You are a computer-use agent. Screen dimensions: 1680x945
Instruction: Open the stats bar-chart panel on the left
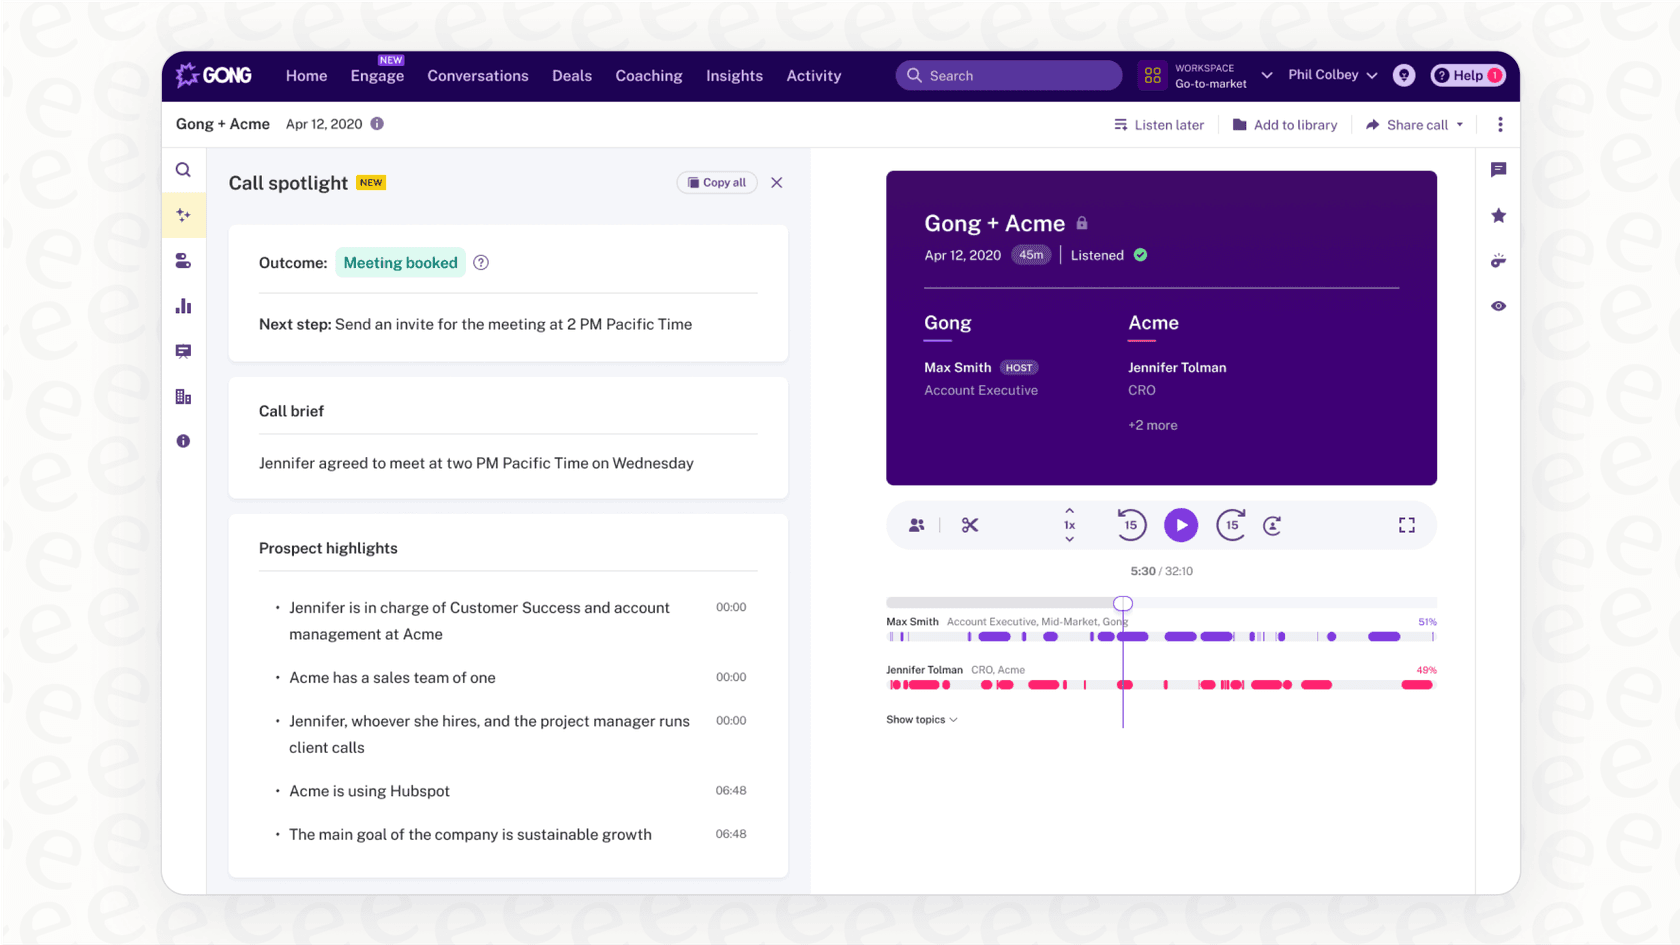pyautogui.click(x=183, y=306)
